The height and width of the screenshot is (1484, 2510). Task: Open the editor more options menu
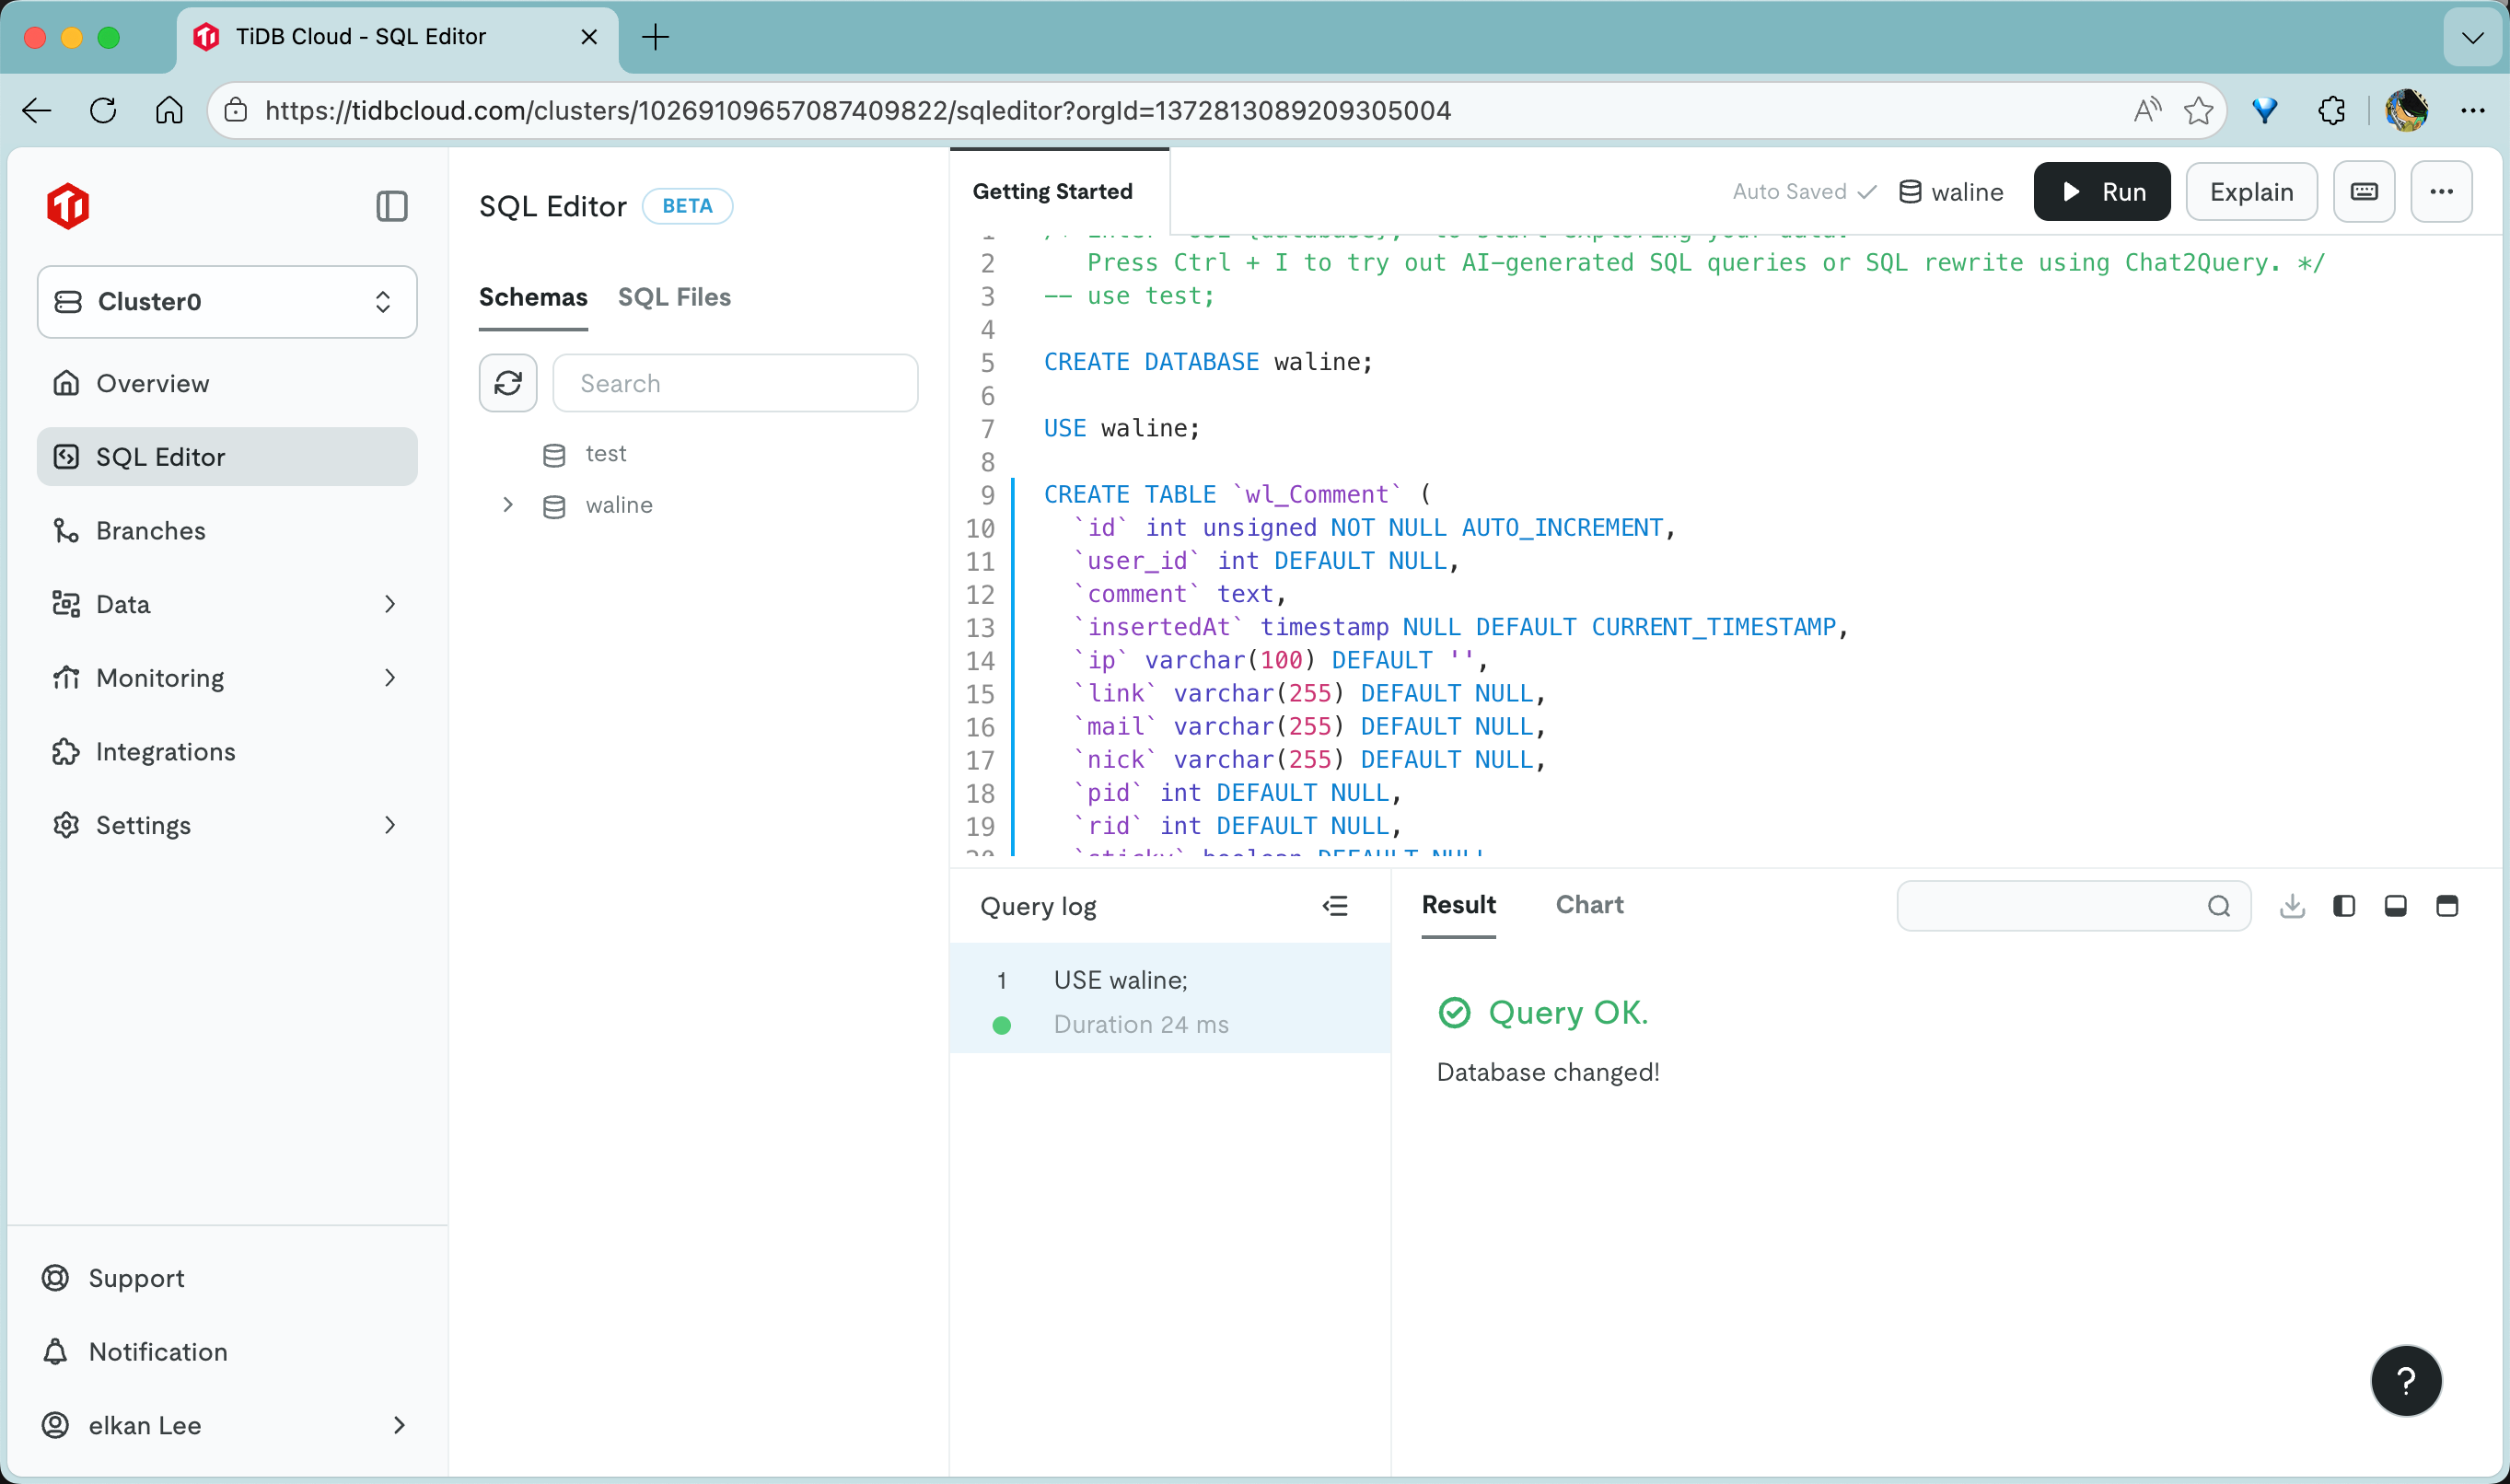pyautogui.click(x=2441, y=192)
